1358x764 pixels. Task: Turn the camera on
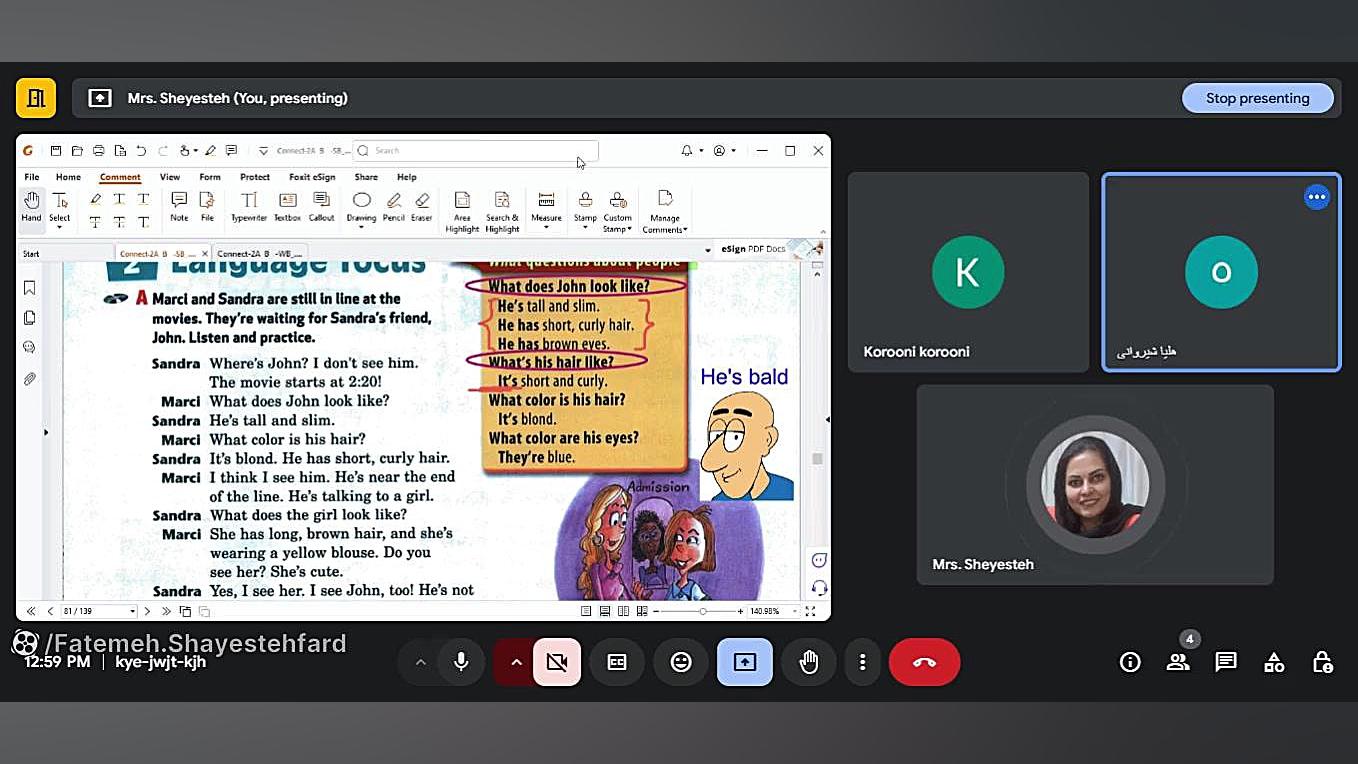tap(557, 662)
